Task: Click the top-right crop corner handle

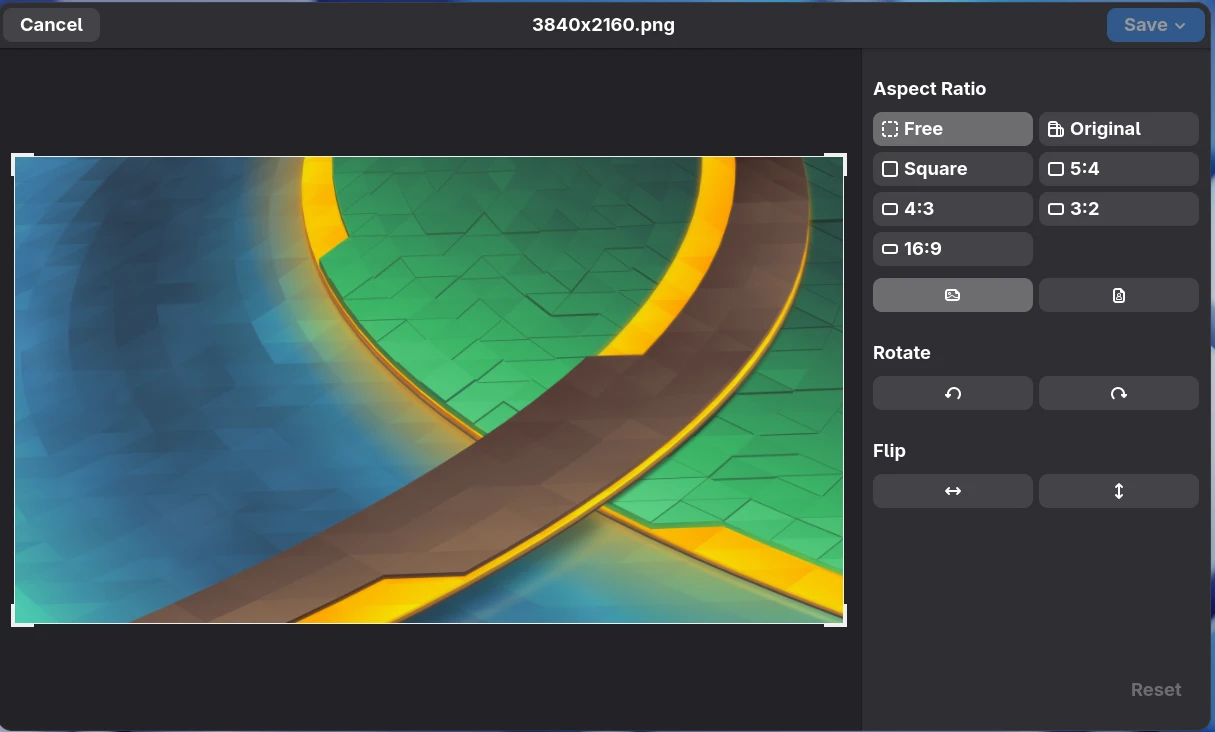Action: click(x=836, y=164)
